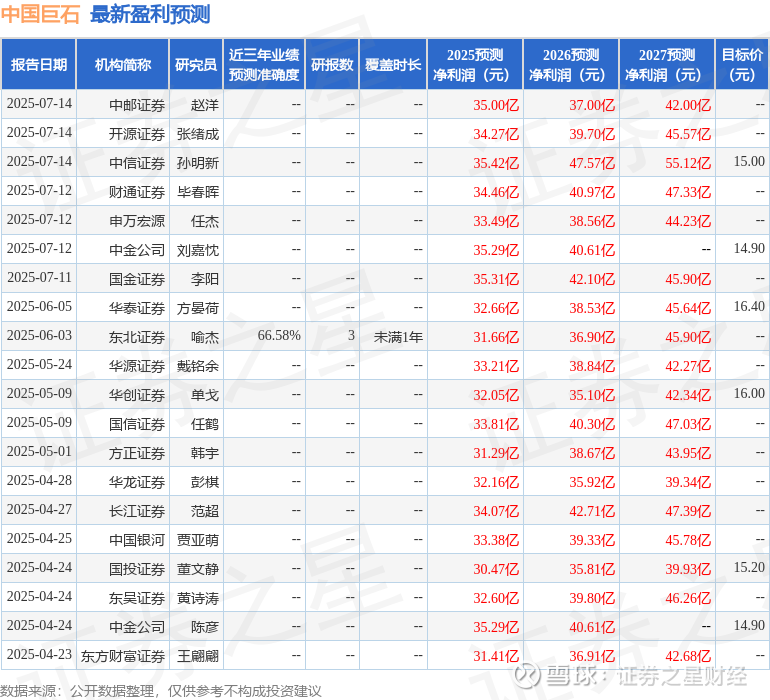Click 东方财富证券 institution cell

(x=123, y=656)
